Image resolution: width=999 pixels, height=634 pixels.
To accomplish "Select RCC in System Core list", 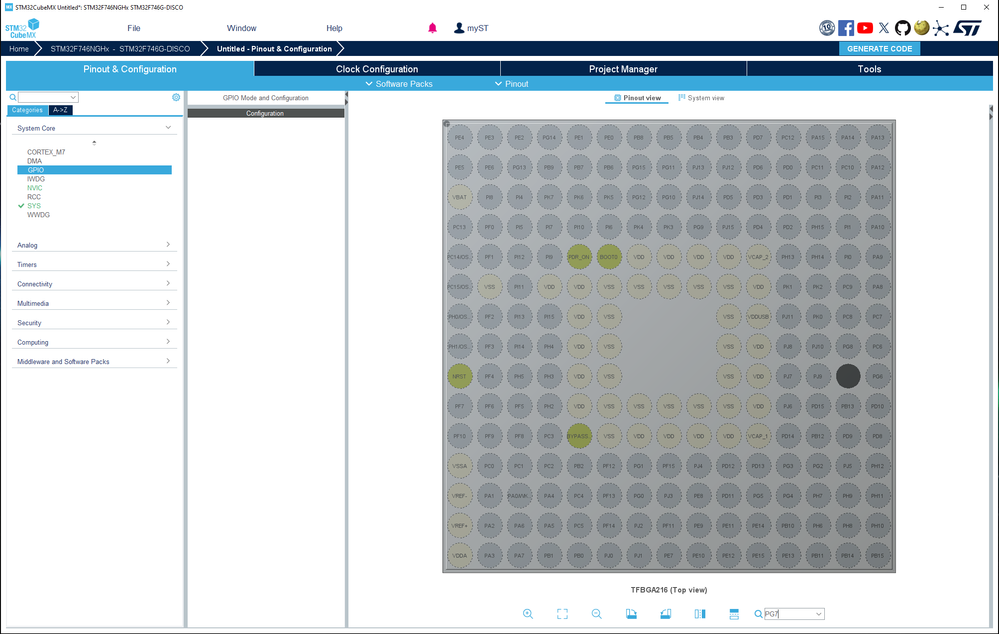I will [34, 197].
